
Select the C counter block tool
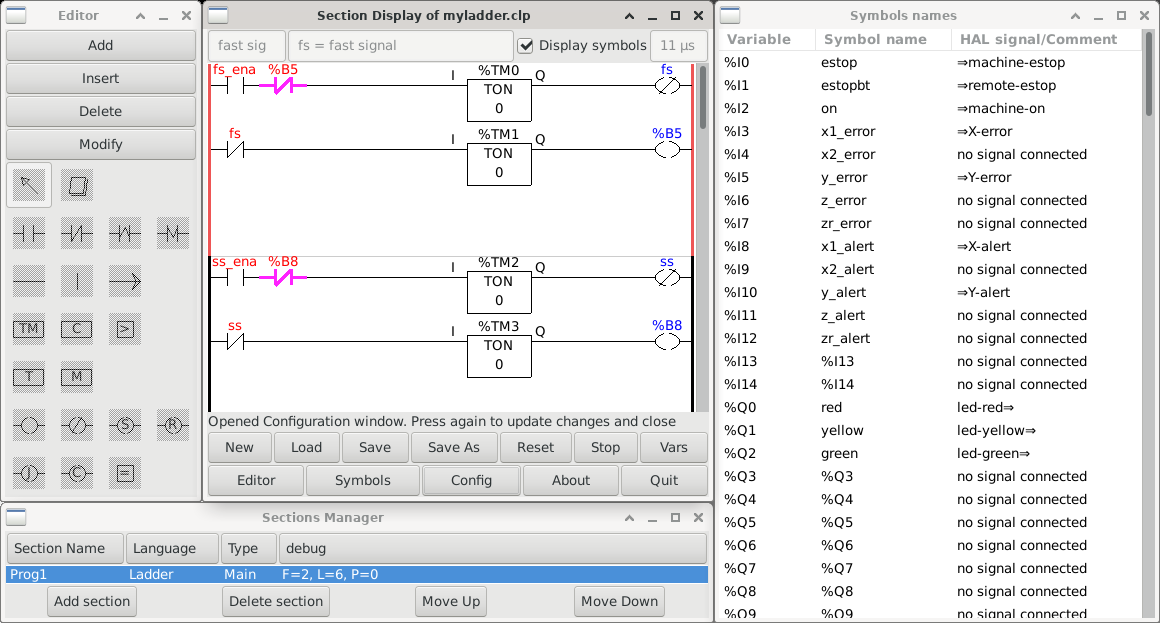(x=77, y=329)
